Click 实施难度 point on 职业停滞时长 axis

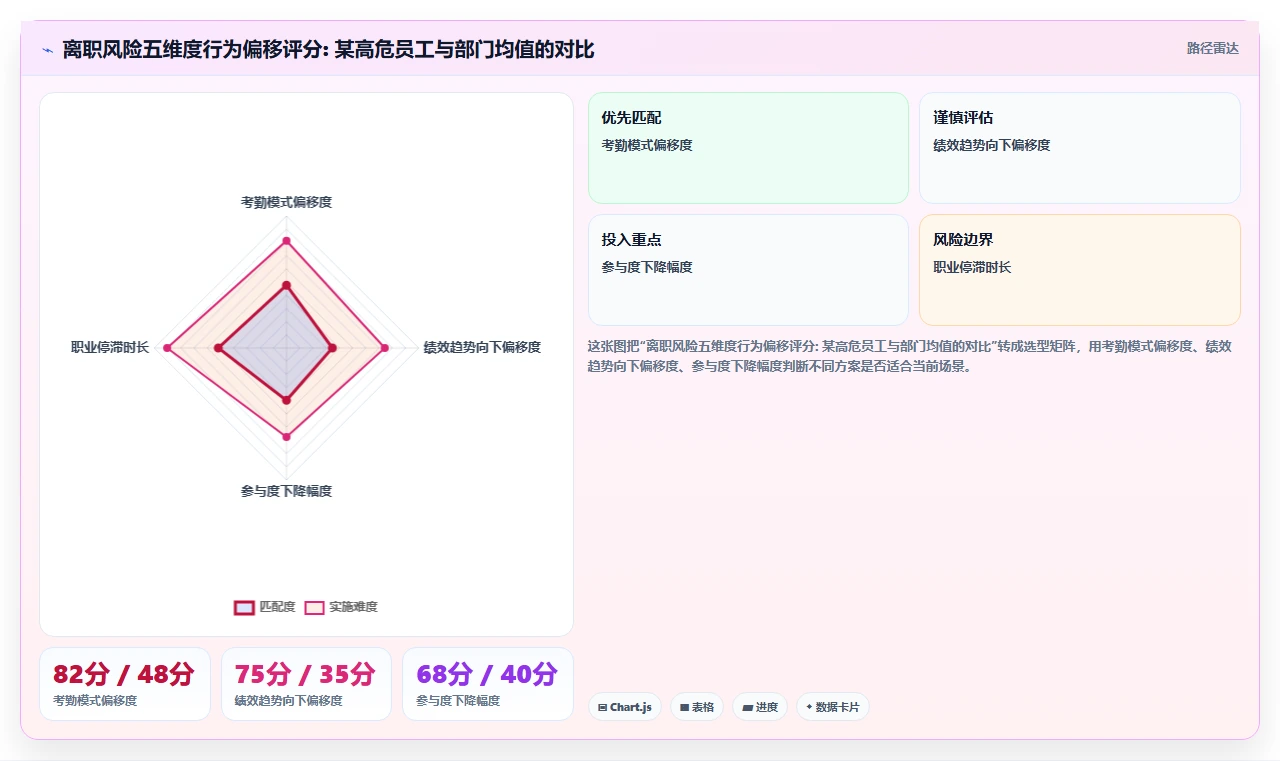(168, 348)
